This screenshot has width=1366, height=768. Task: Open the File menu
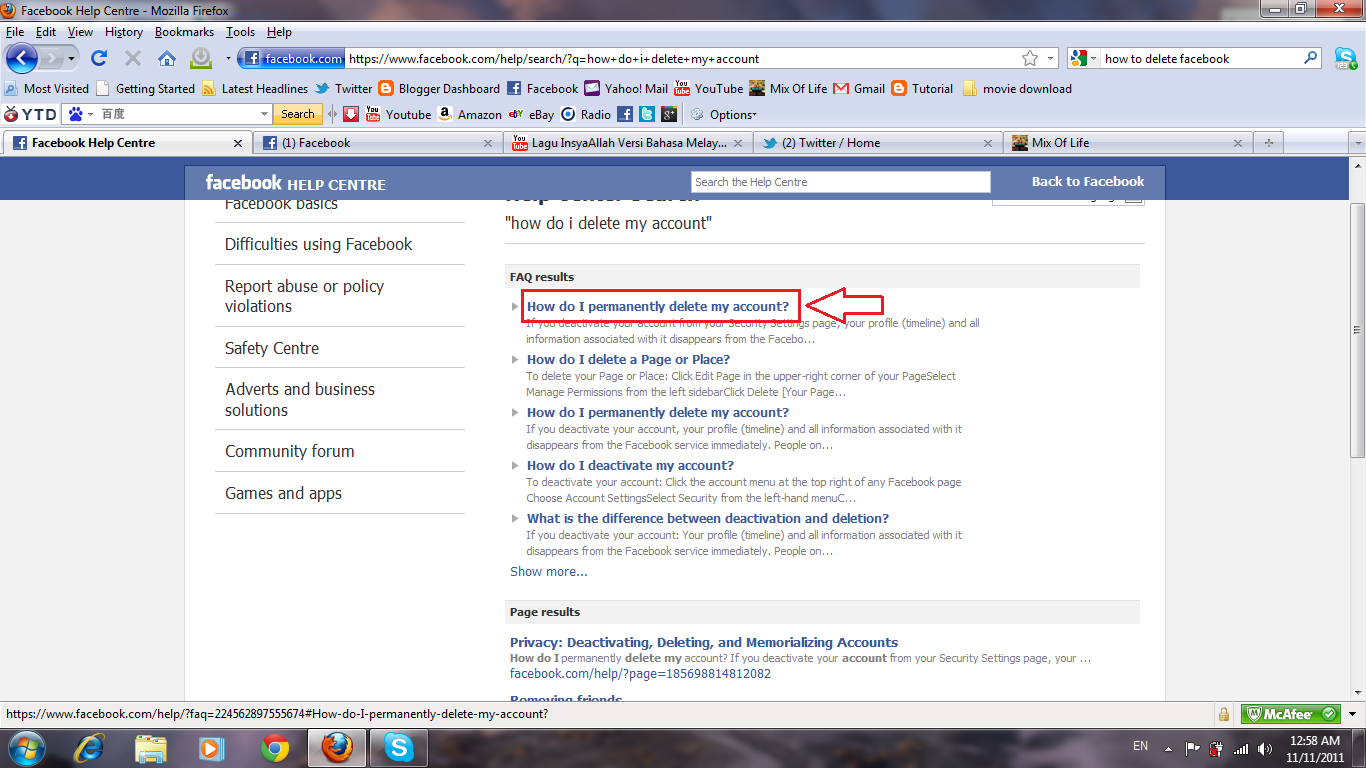15,32
